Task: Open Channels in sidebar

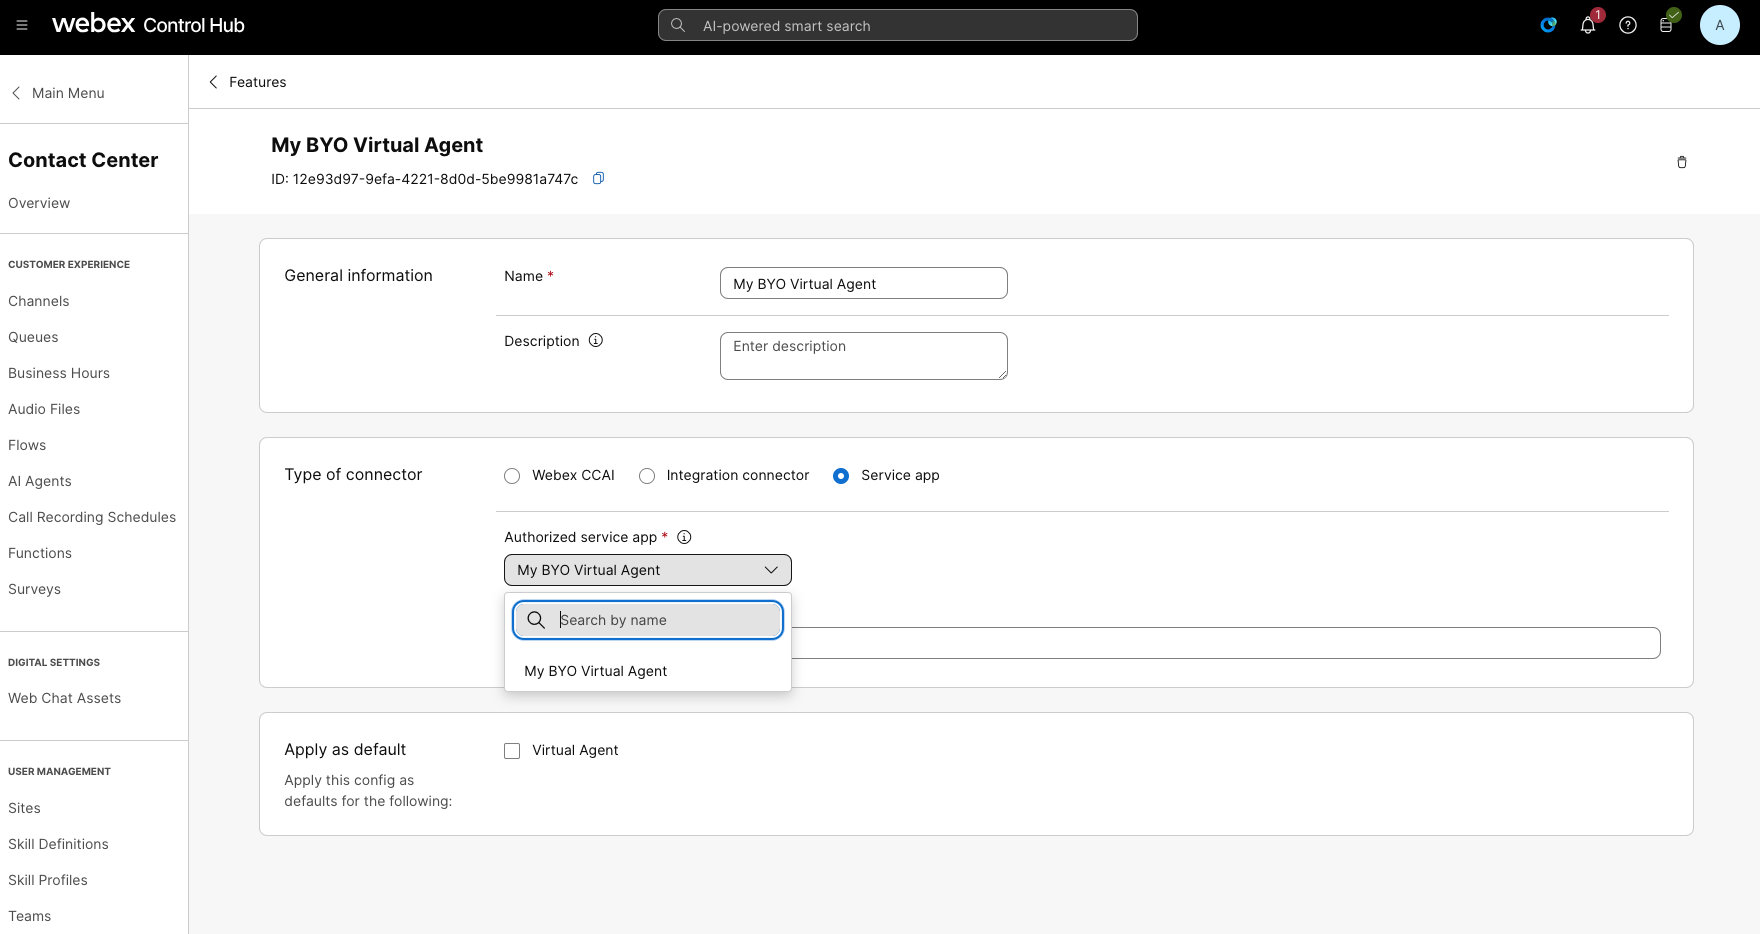Action: 39,301
